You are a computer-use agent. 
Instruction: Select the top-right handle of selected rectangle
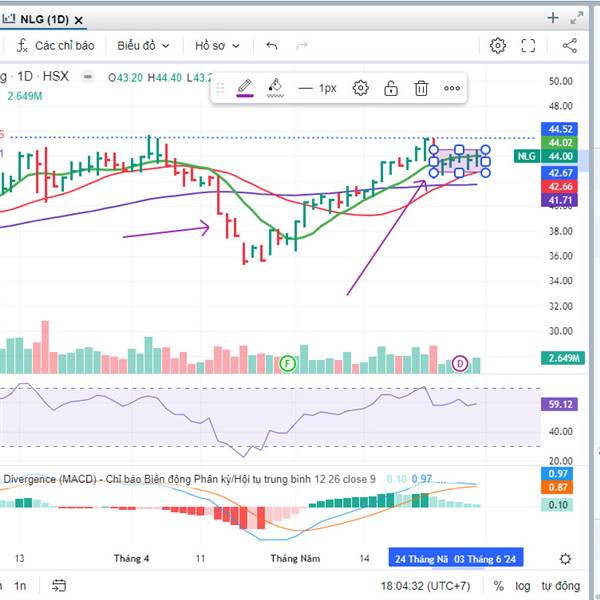point(485,150)
